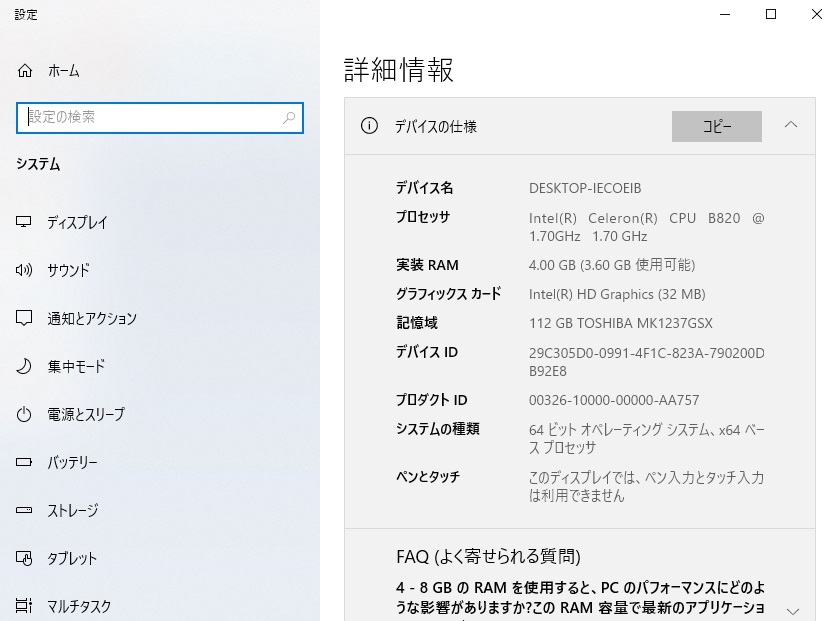Click the focus assist moon icon
Image resolution: width=833 pixels, height=621 pixels.
24,366
